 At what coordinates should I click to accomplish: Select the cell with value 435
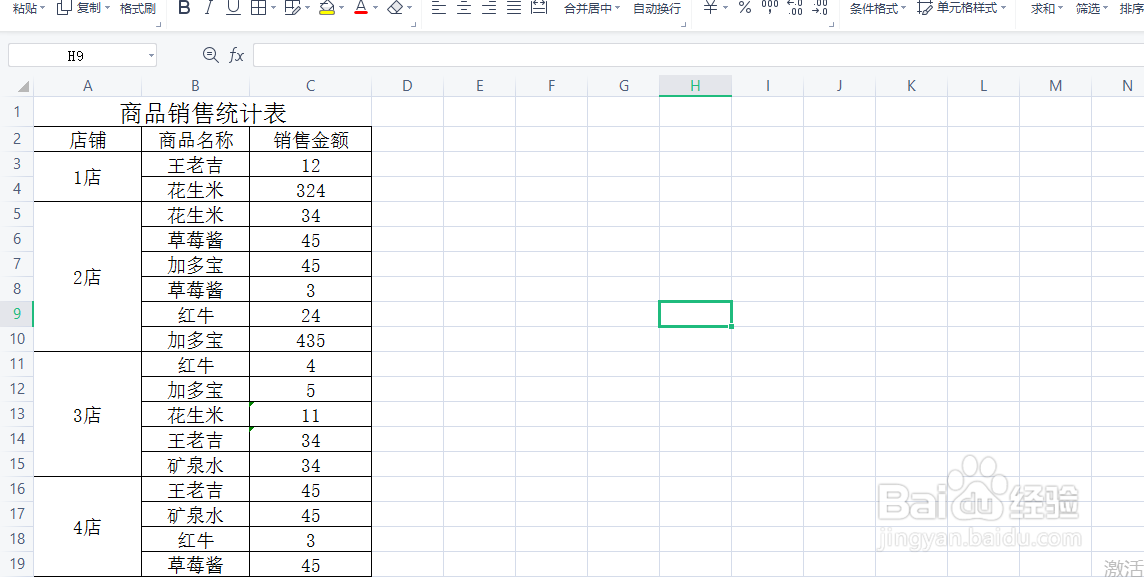point(311,339)
